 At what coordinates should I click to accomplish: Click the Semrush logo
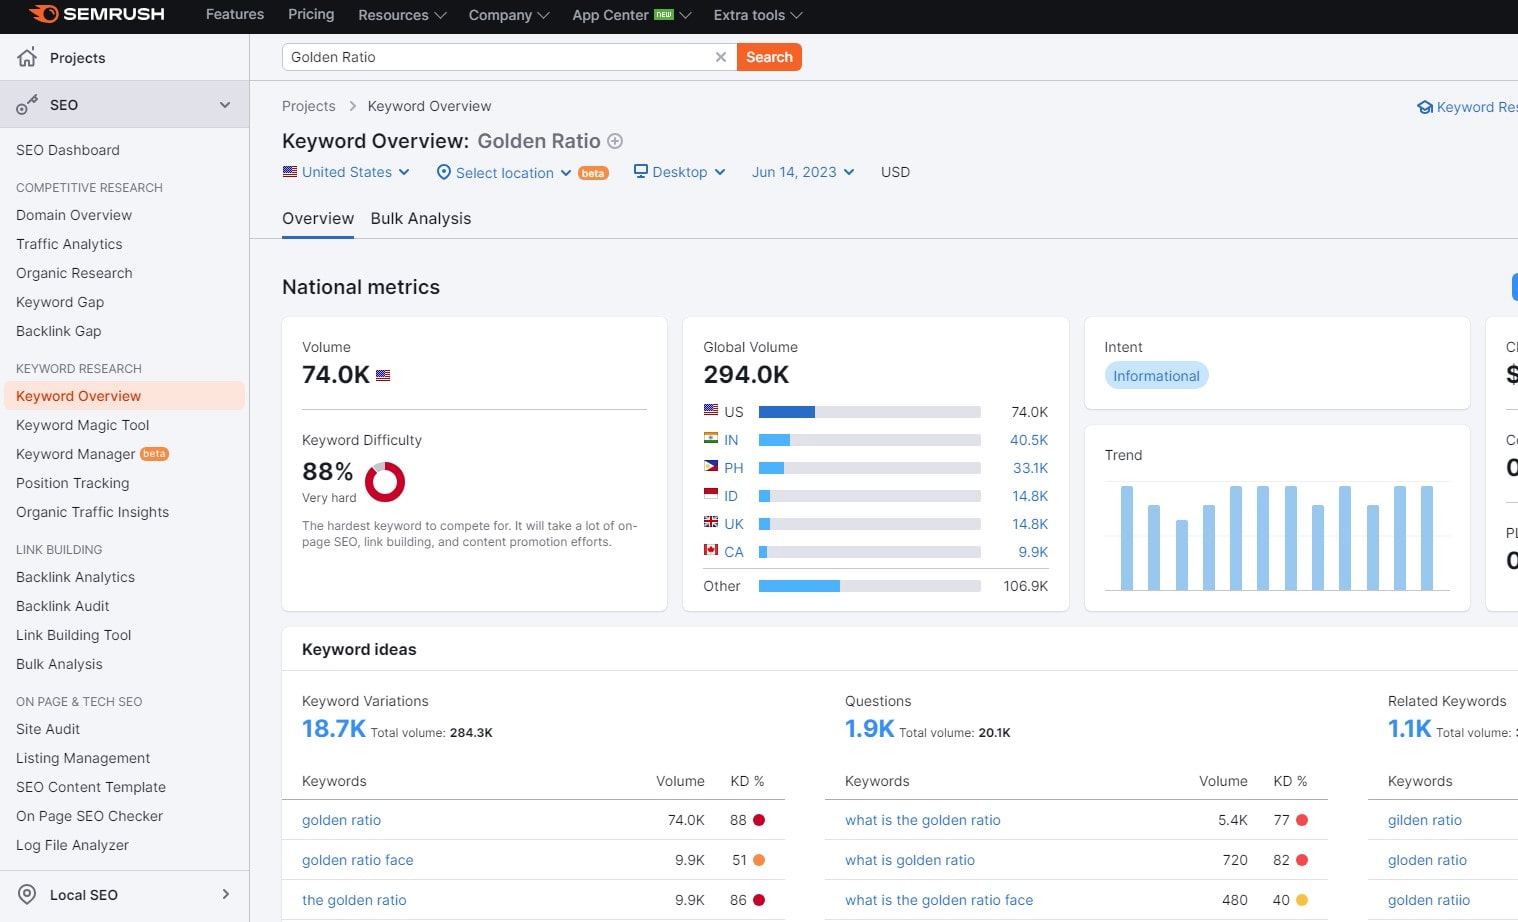97,14
